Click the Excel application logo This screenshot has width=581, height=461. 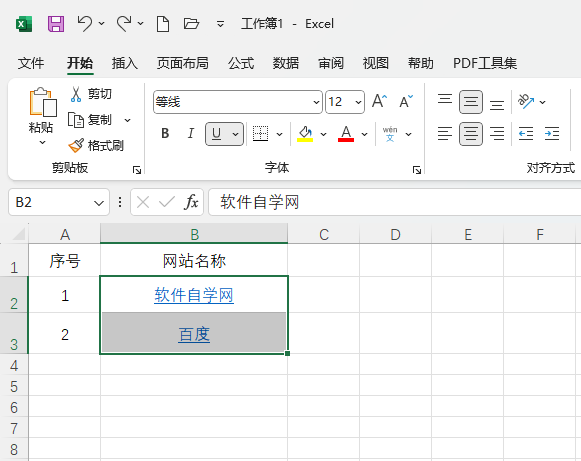(24, 24)
